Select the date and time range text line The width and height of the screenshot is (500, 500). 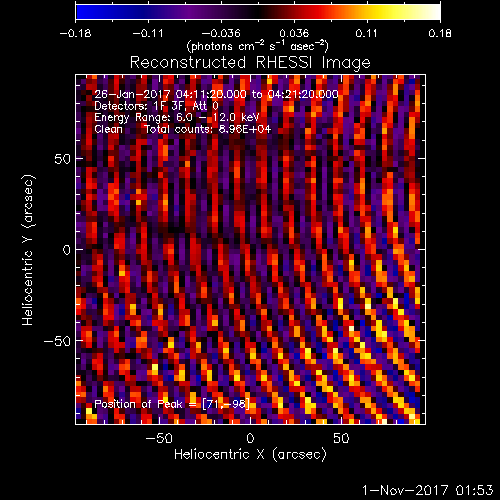click(216, 94)
